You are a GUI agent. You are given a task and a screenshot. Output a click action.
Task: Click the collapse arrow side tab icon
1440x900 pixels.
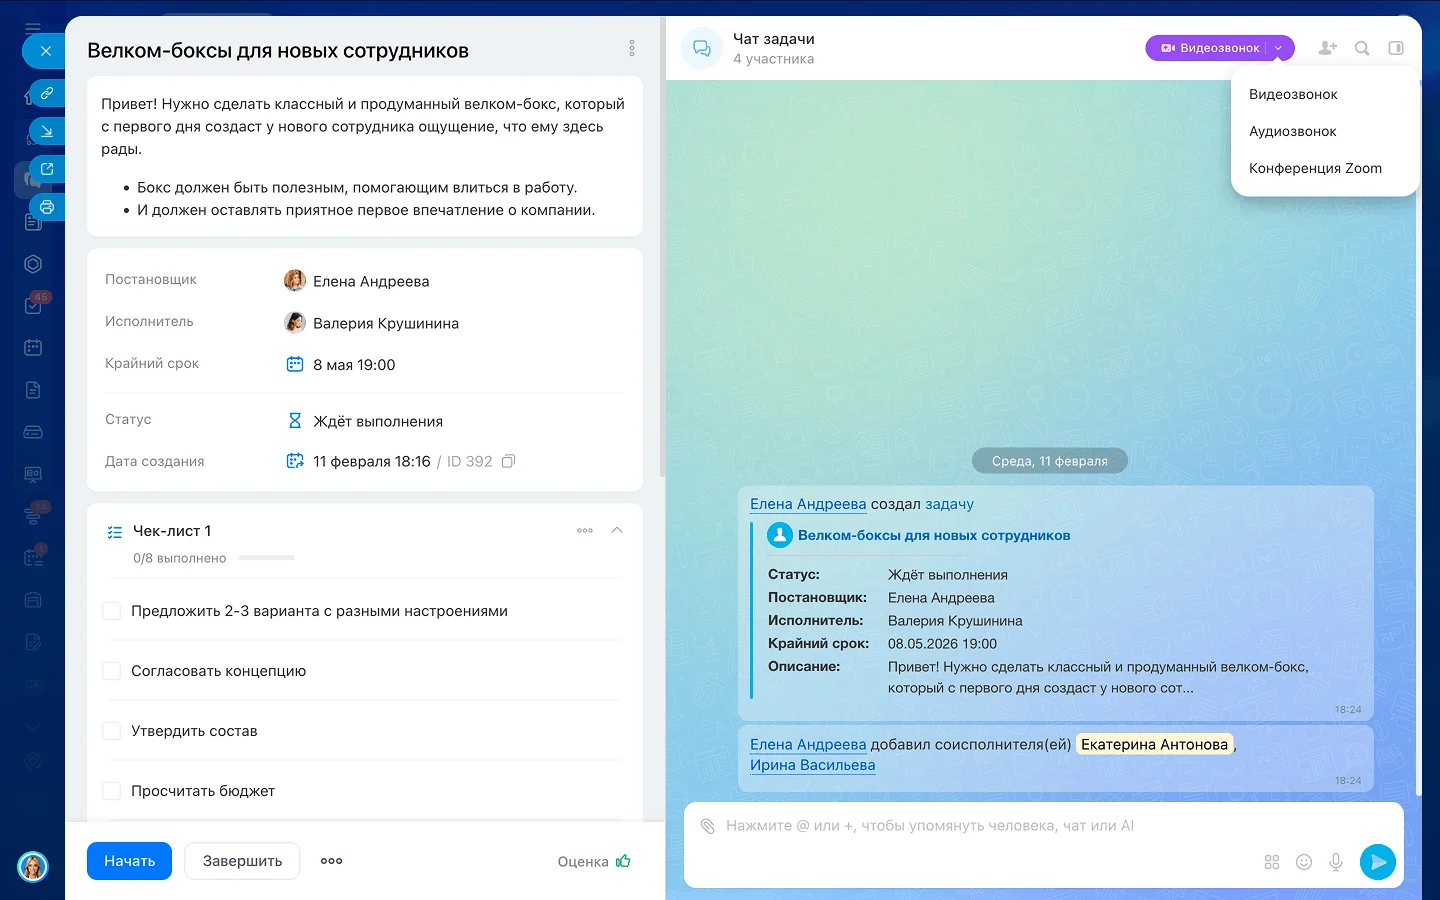click(x=47, y=131)
